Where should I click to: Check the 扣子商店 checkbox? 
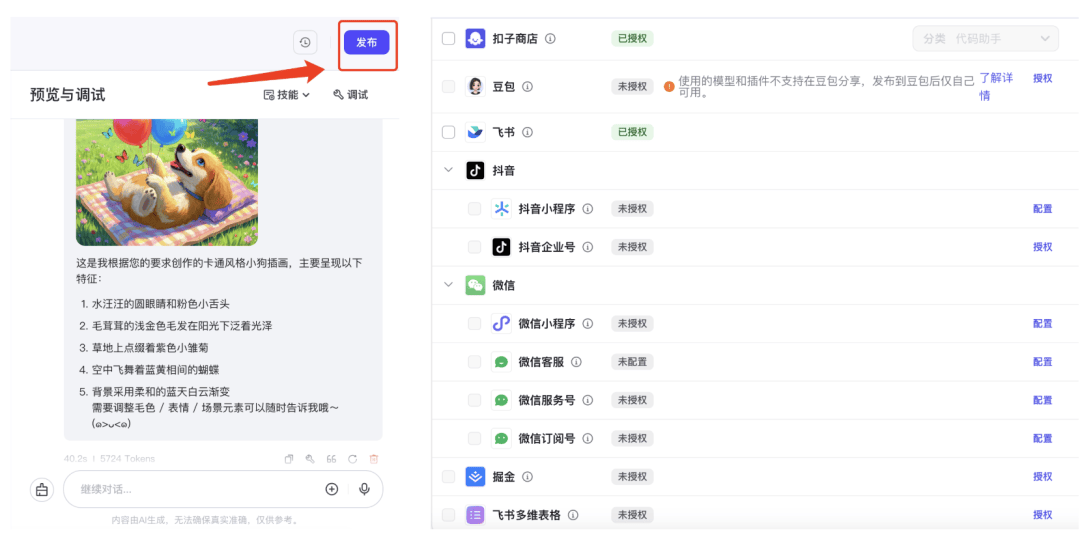(448, 39)
